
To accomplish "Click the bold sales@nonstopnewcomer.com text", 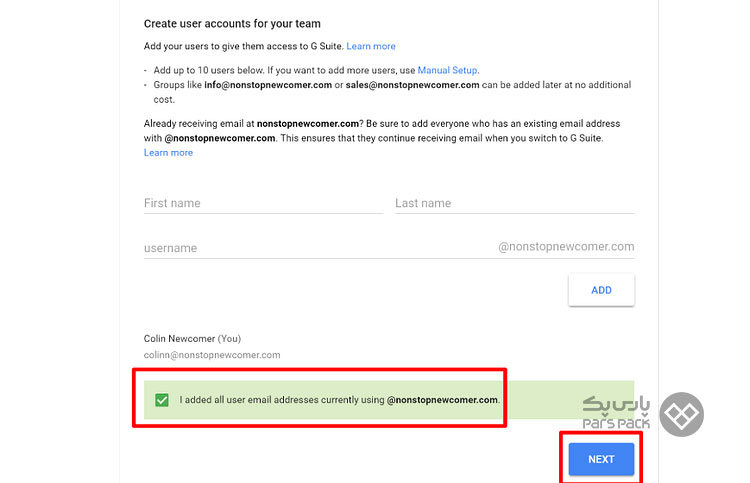I will [x=412, y=85].
